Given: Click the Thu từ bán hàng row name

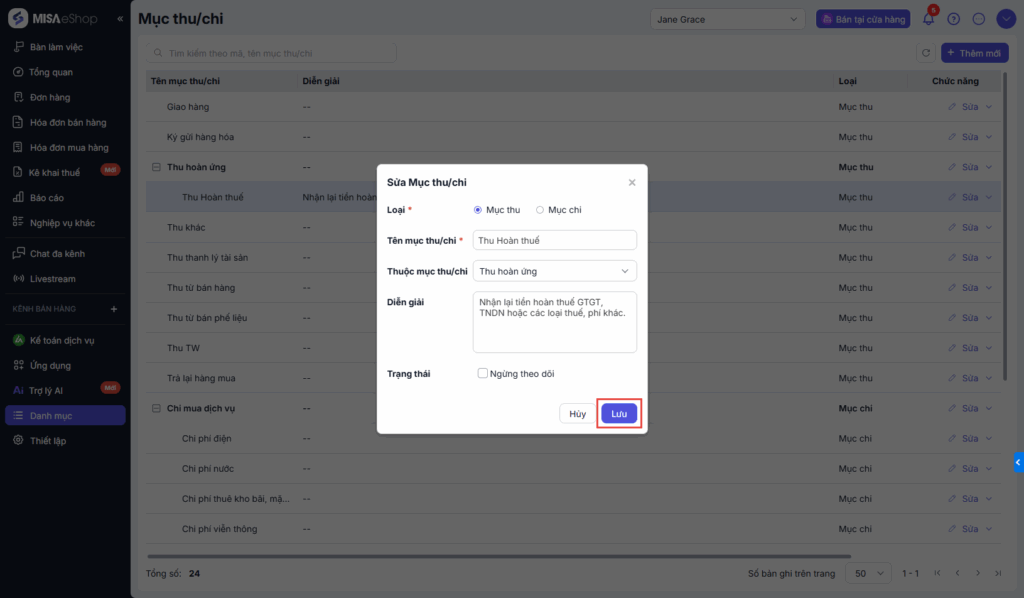Looking at the screenshot, I should pyautogui.click(x=200, y=288).
